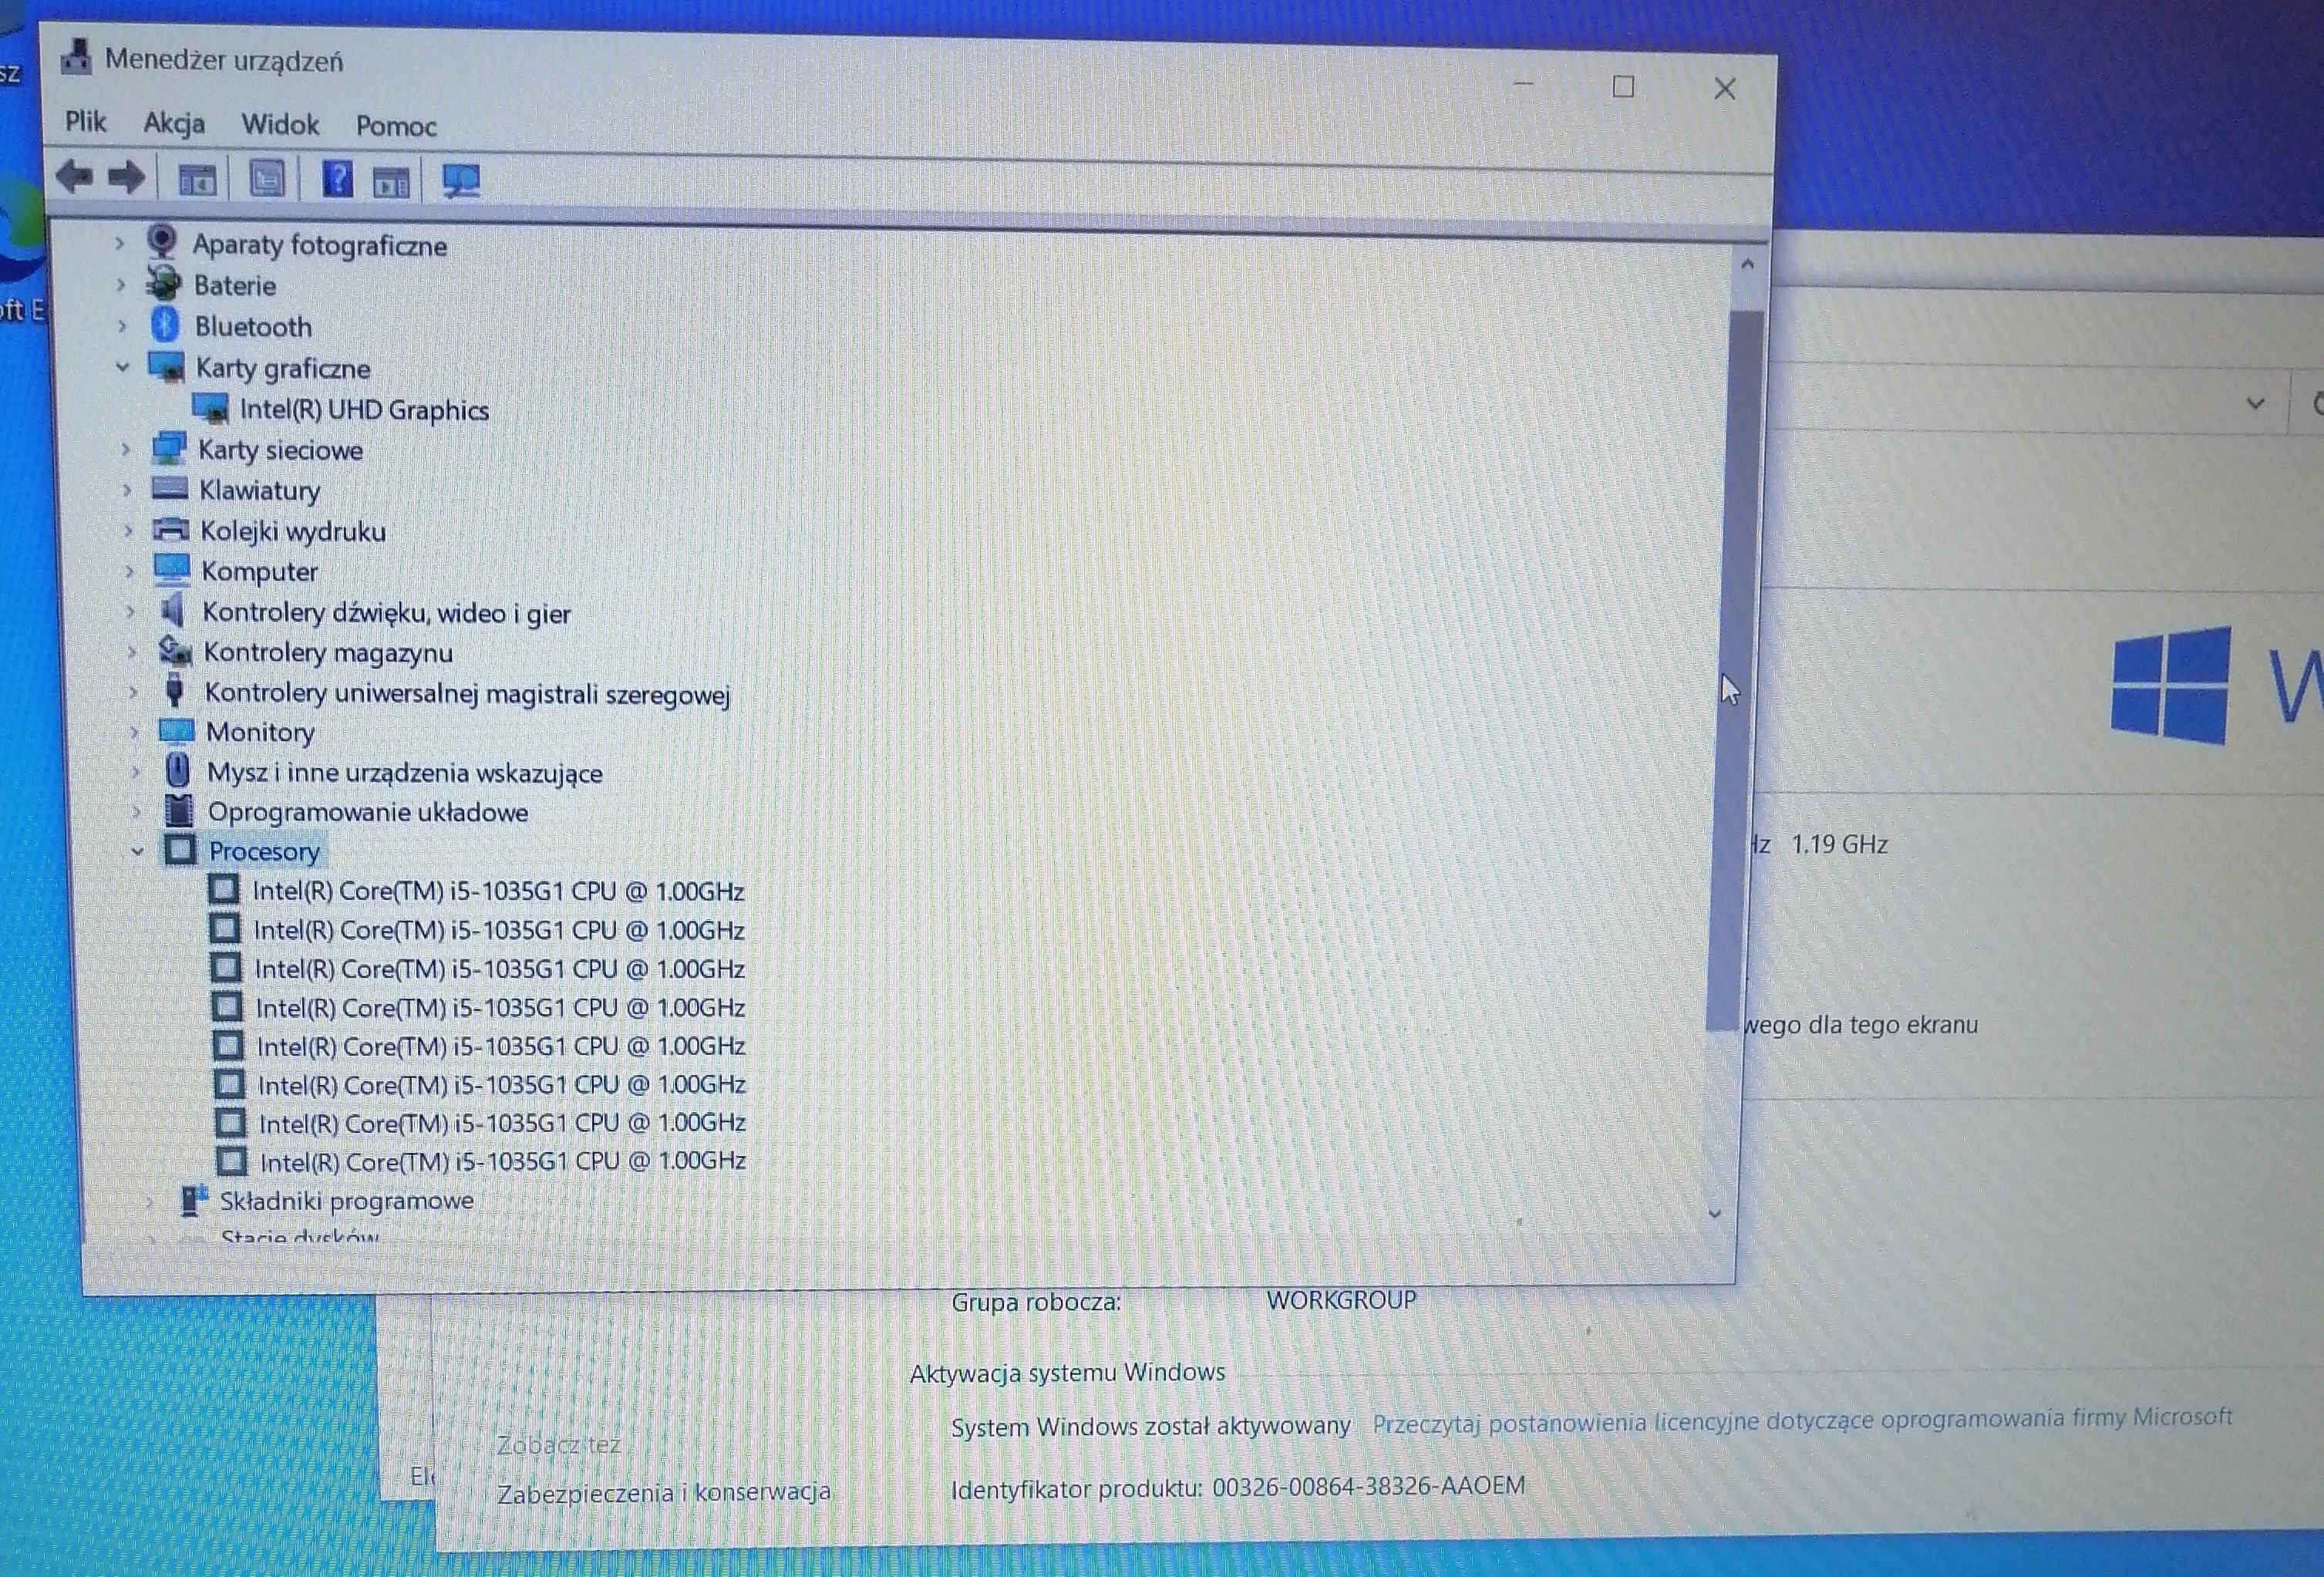This screenshot has width=2324, height=1577.
Task: Expand the Karty sieciowe node
Action: [125, 449]
